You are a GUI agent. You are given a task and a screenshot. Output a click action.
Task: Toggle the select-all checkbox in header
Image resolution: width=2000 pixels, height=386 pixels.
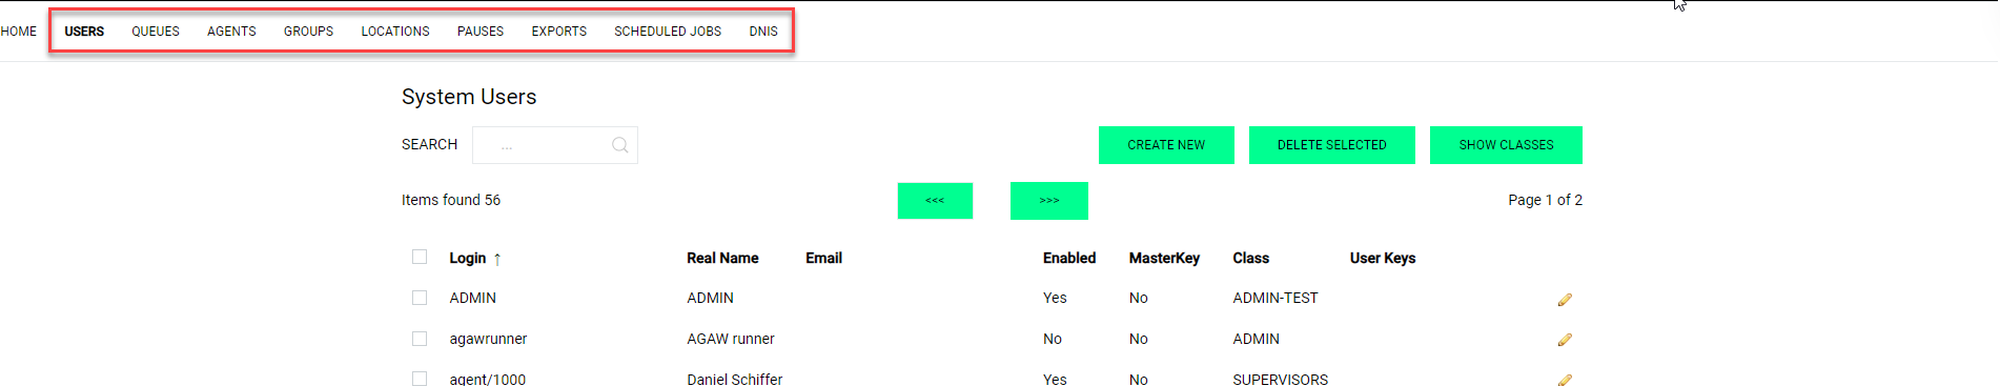click(x=419, y=257)
